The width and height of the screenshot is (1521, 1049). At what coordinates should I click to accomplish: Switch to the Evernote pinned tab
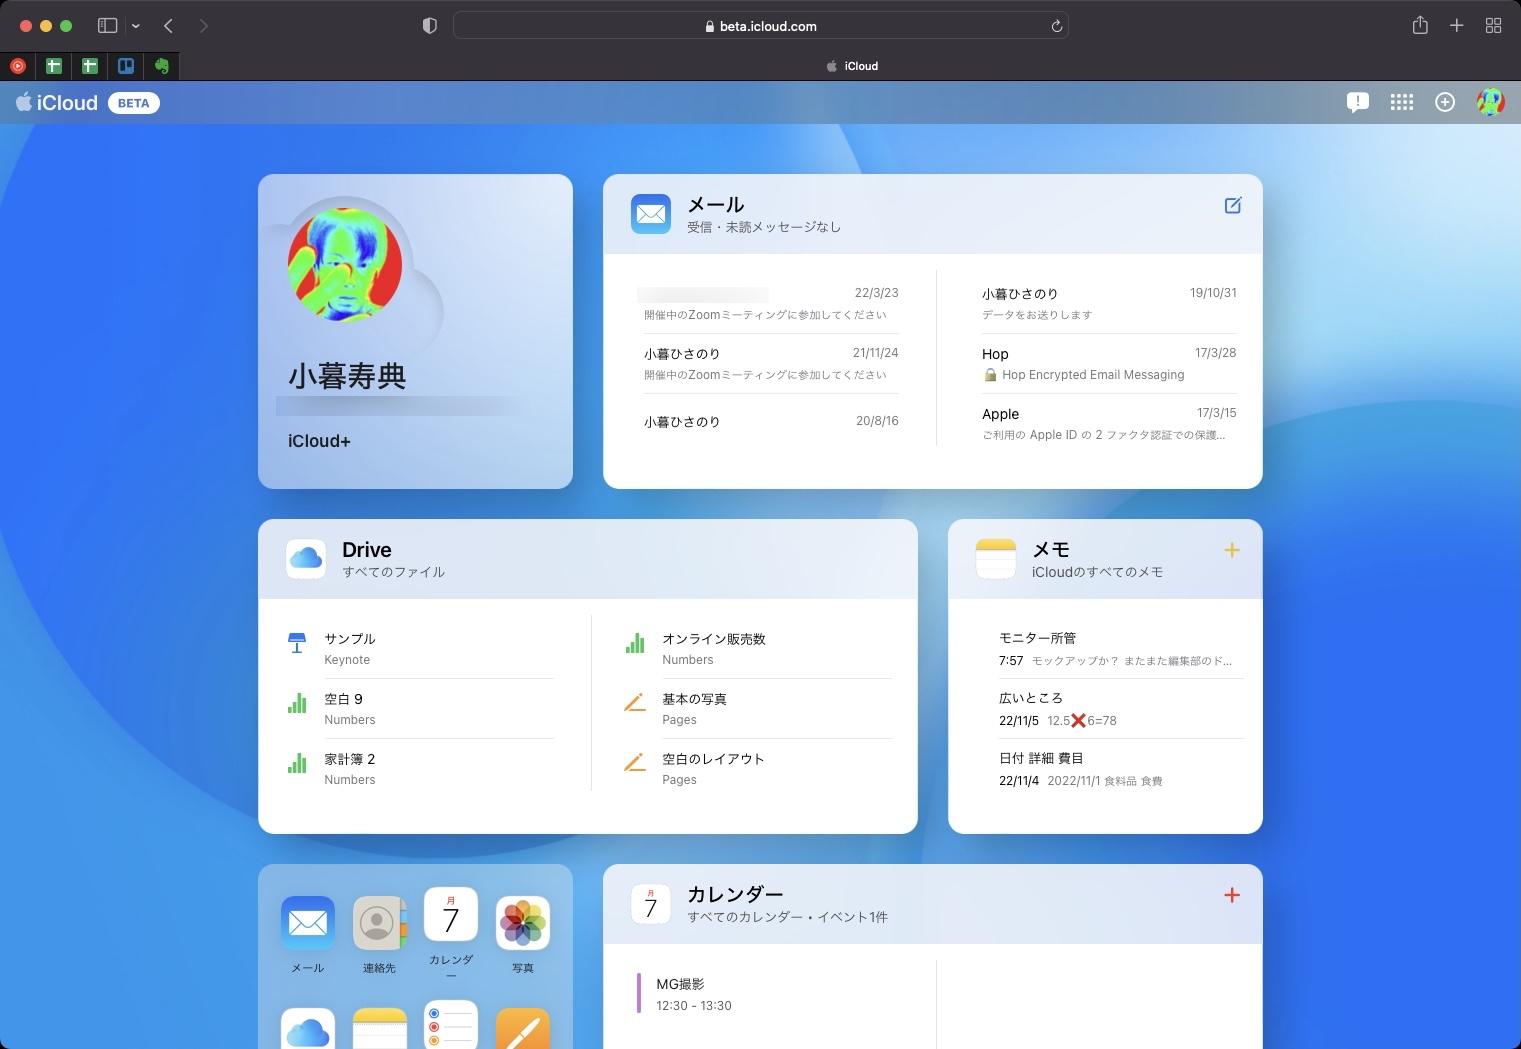(x=162, y=66)
